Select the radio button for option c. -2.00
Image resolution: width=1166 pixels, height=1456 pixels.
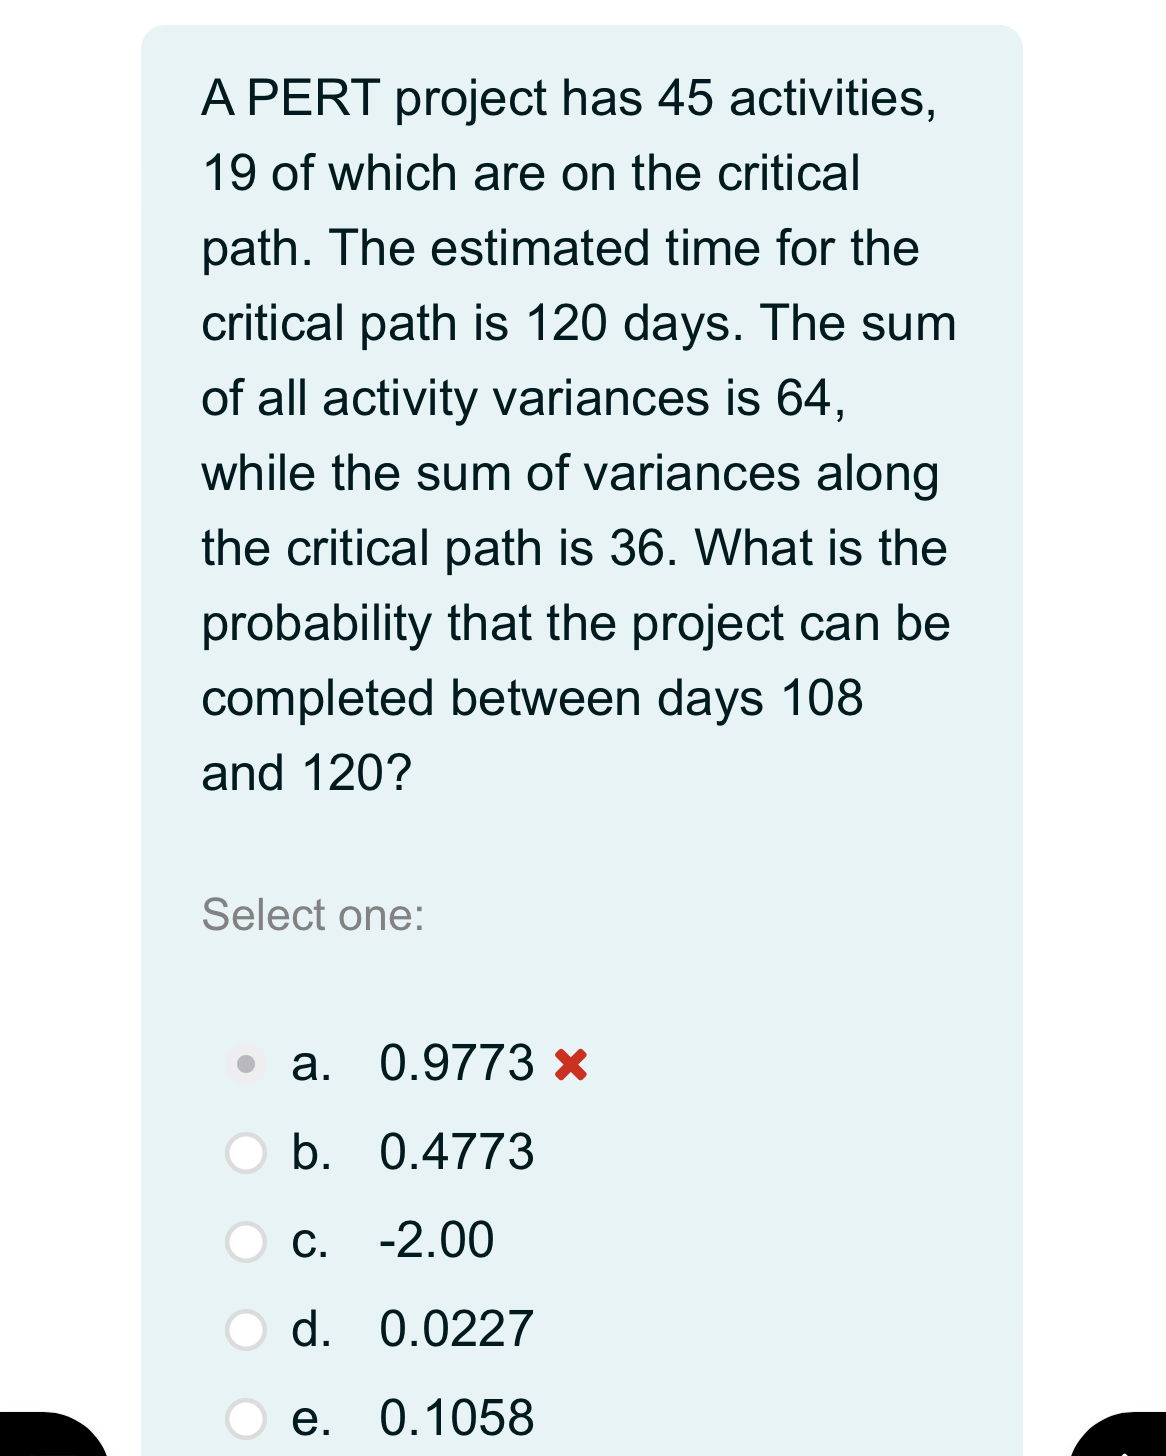[x=246, y=1240]
